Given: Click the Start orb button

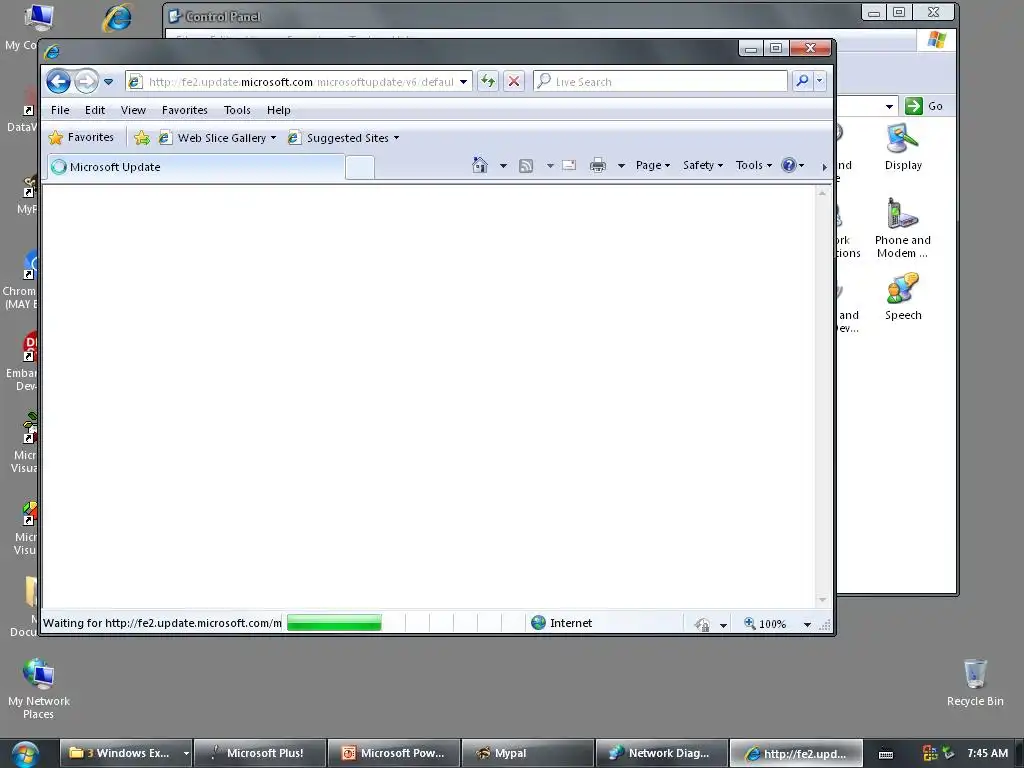Looking at the screenshot, I should coord(24,754).
